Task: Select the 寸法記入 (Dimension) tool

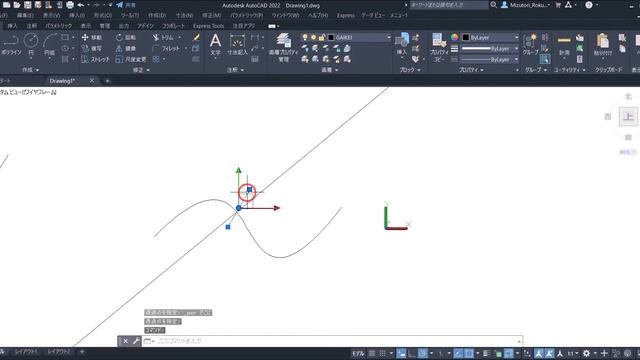Action: (237, 44)
